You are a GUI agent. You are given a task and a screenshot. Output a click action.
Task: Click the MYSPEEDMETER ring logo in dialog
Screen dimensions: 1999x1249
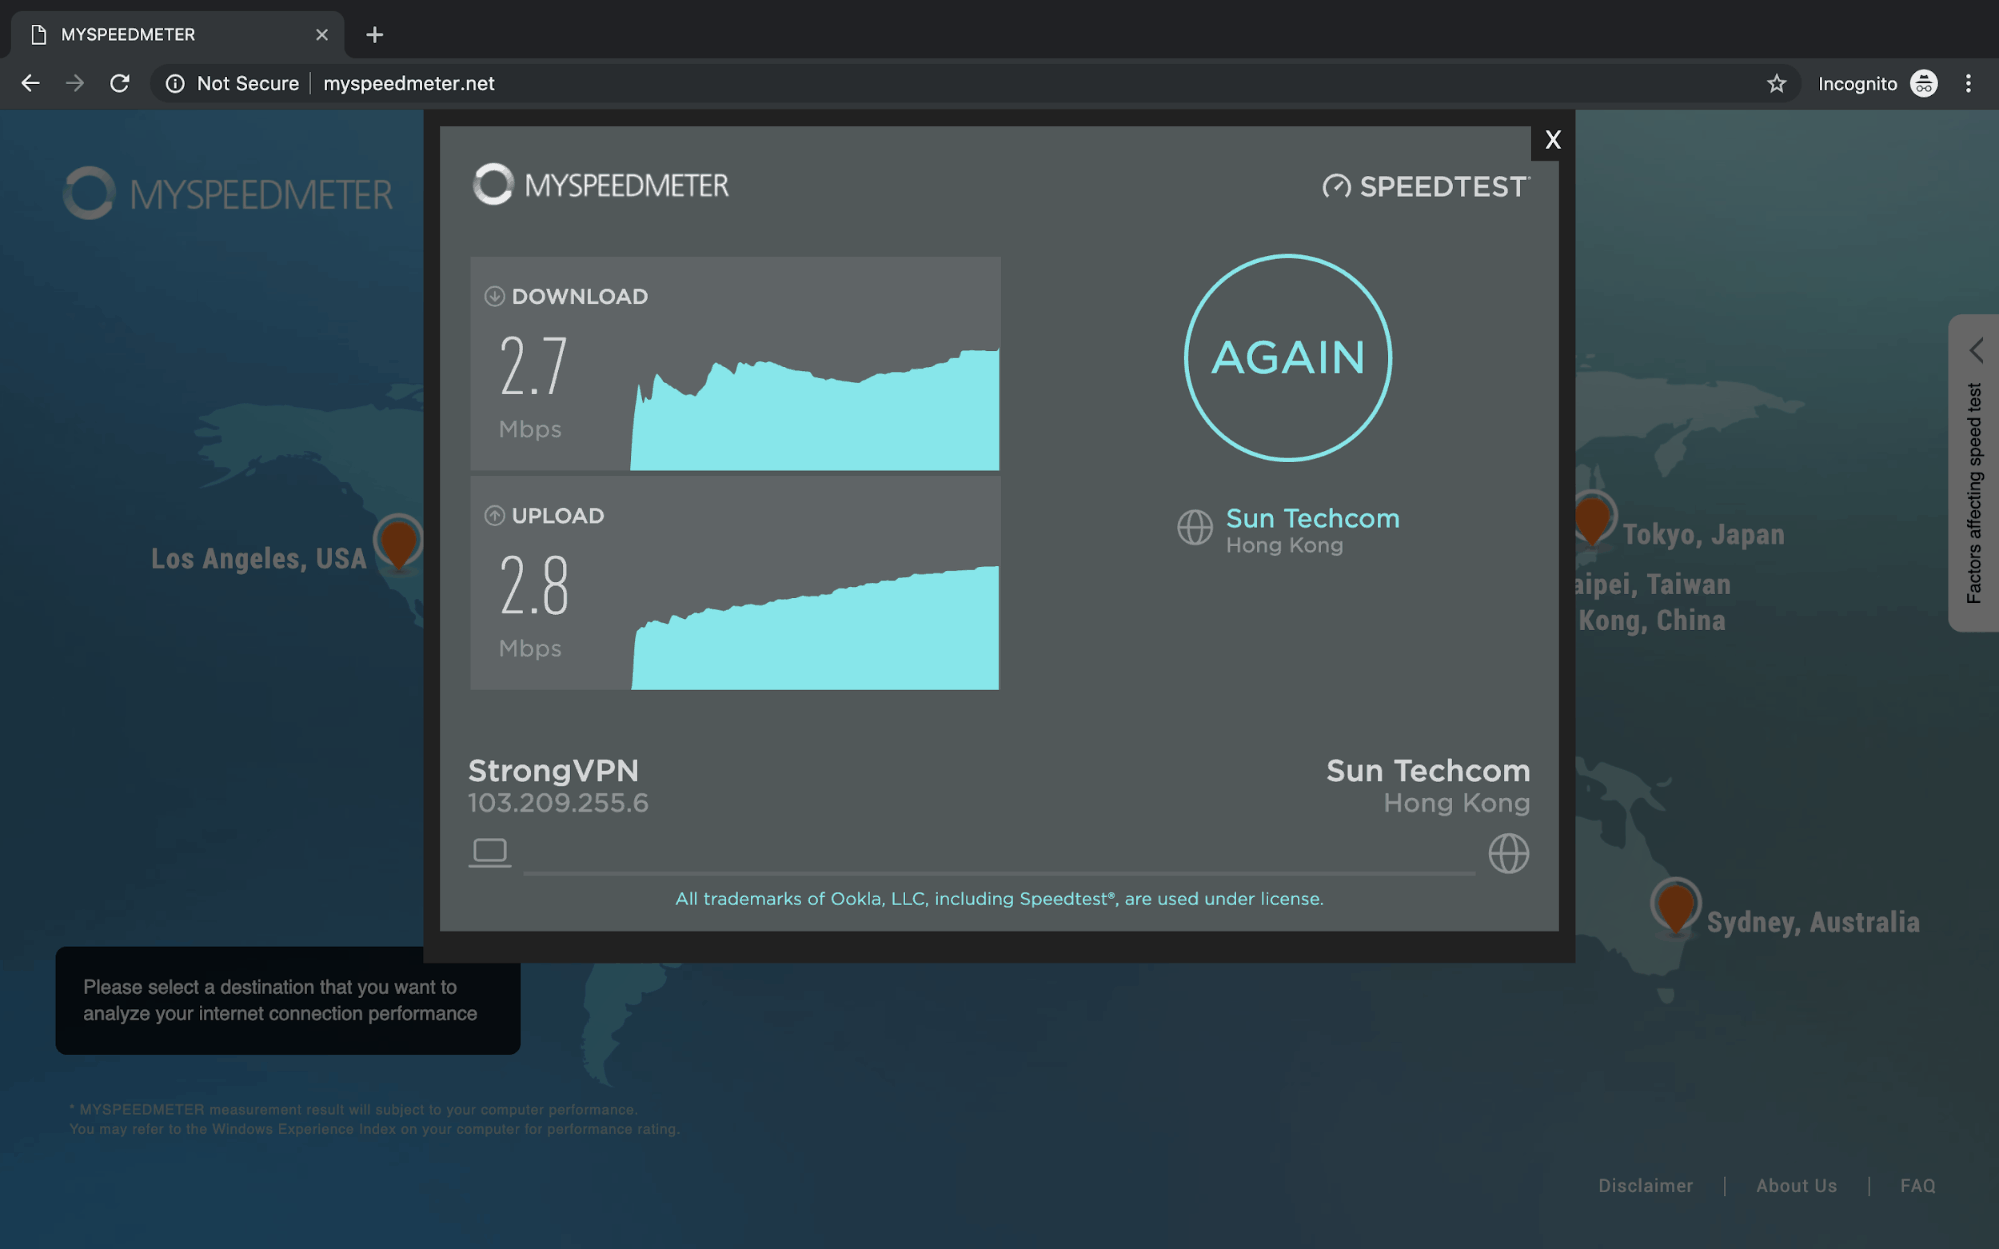pos(493,184)
